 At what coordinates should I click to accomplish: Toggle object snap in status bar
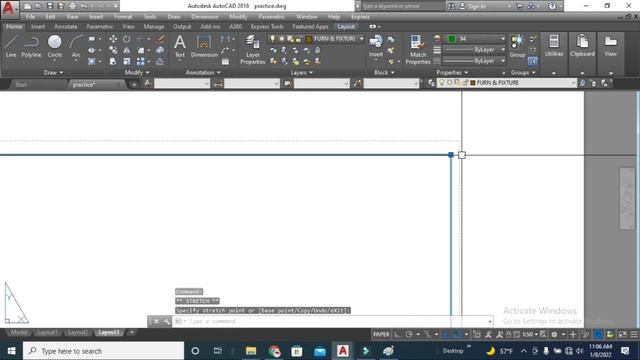click(458, 334)
